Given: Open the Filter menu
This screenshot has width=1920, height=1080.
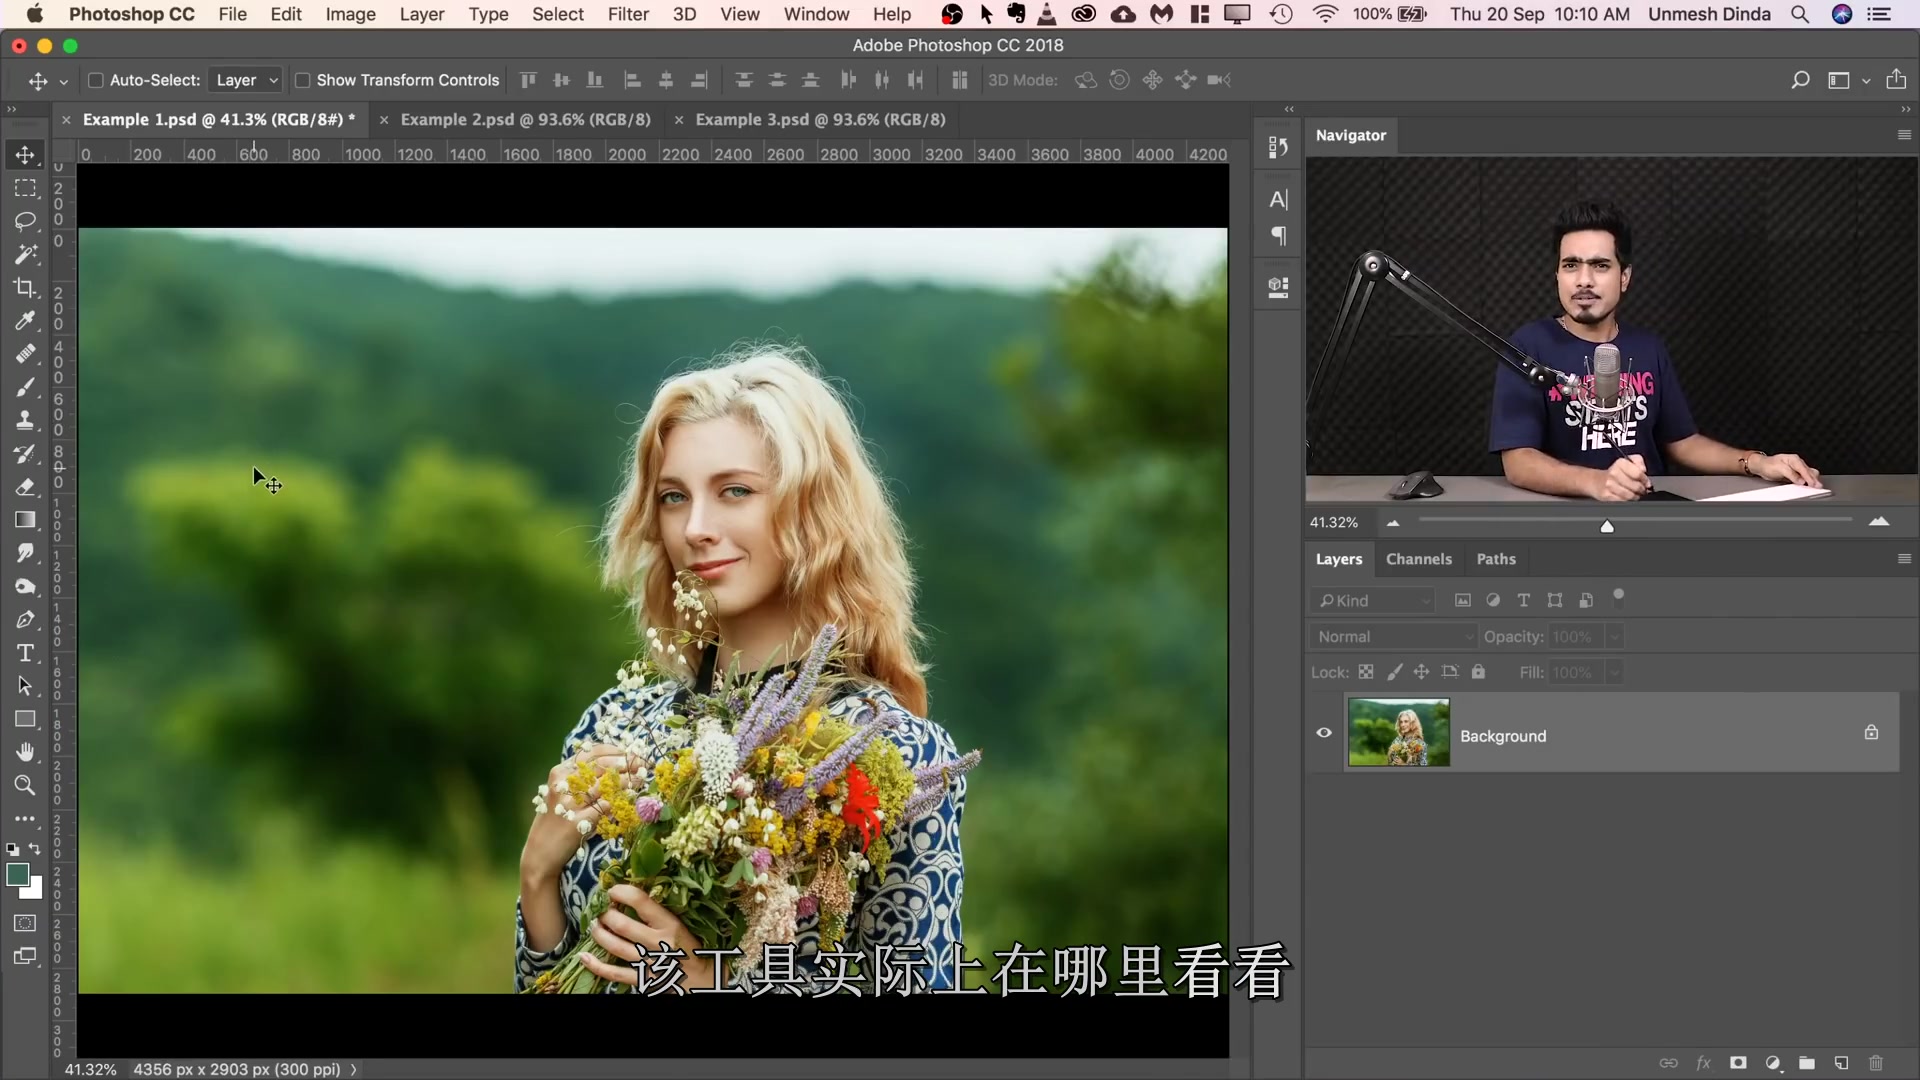Looking at the screenshot, I should (628, 14).
